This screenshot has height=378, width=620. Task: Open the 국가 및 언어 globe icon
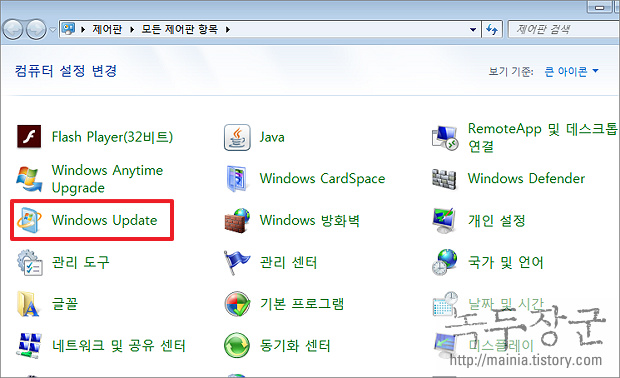tap(444, 262)
